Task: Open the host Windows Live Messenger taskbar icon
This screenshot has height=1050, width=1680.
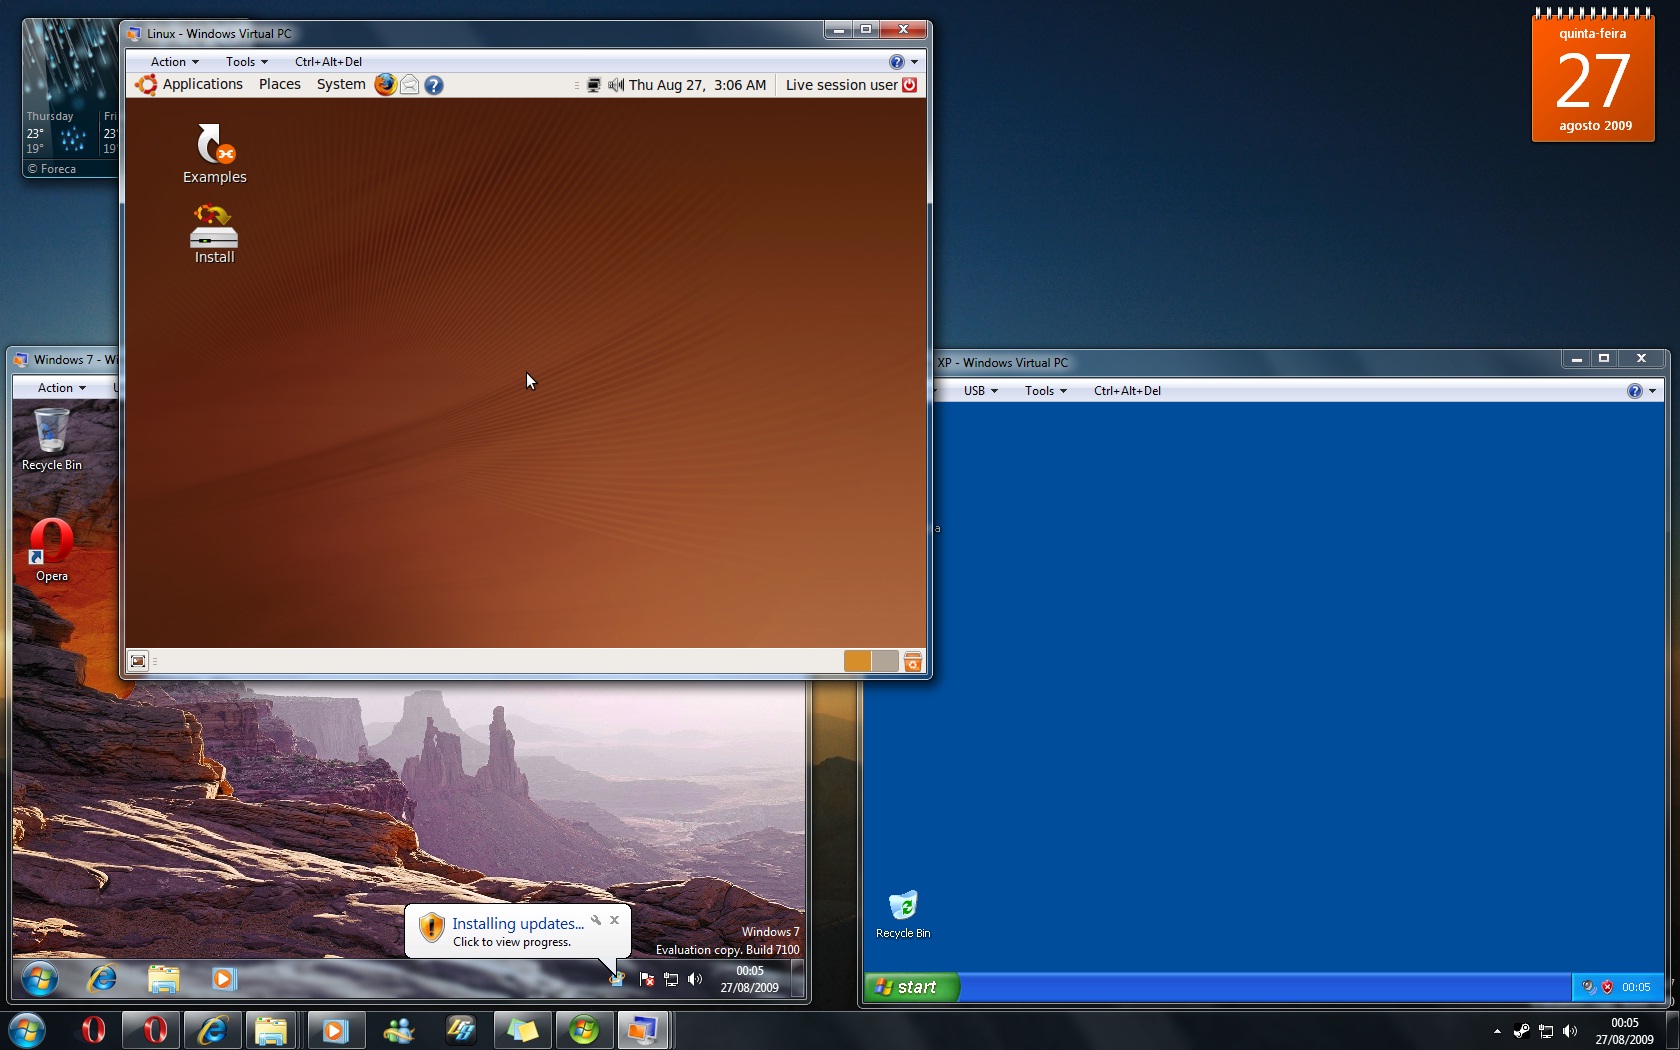Action: tap(399, 1030)
